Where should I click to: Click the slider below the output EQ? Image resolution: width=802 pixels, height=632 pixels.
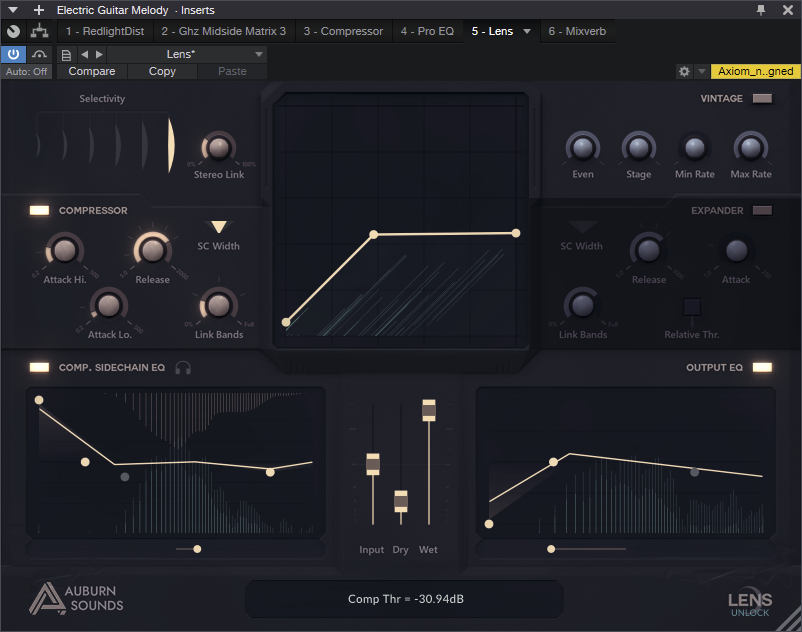pos(551,549)
